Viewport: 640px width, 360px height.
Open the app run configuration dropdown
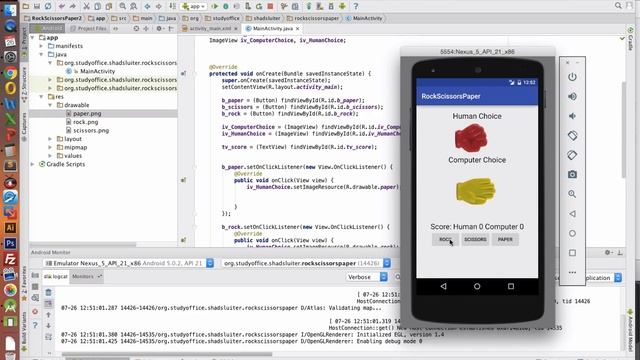tap(193, 6)
